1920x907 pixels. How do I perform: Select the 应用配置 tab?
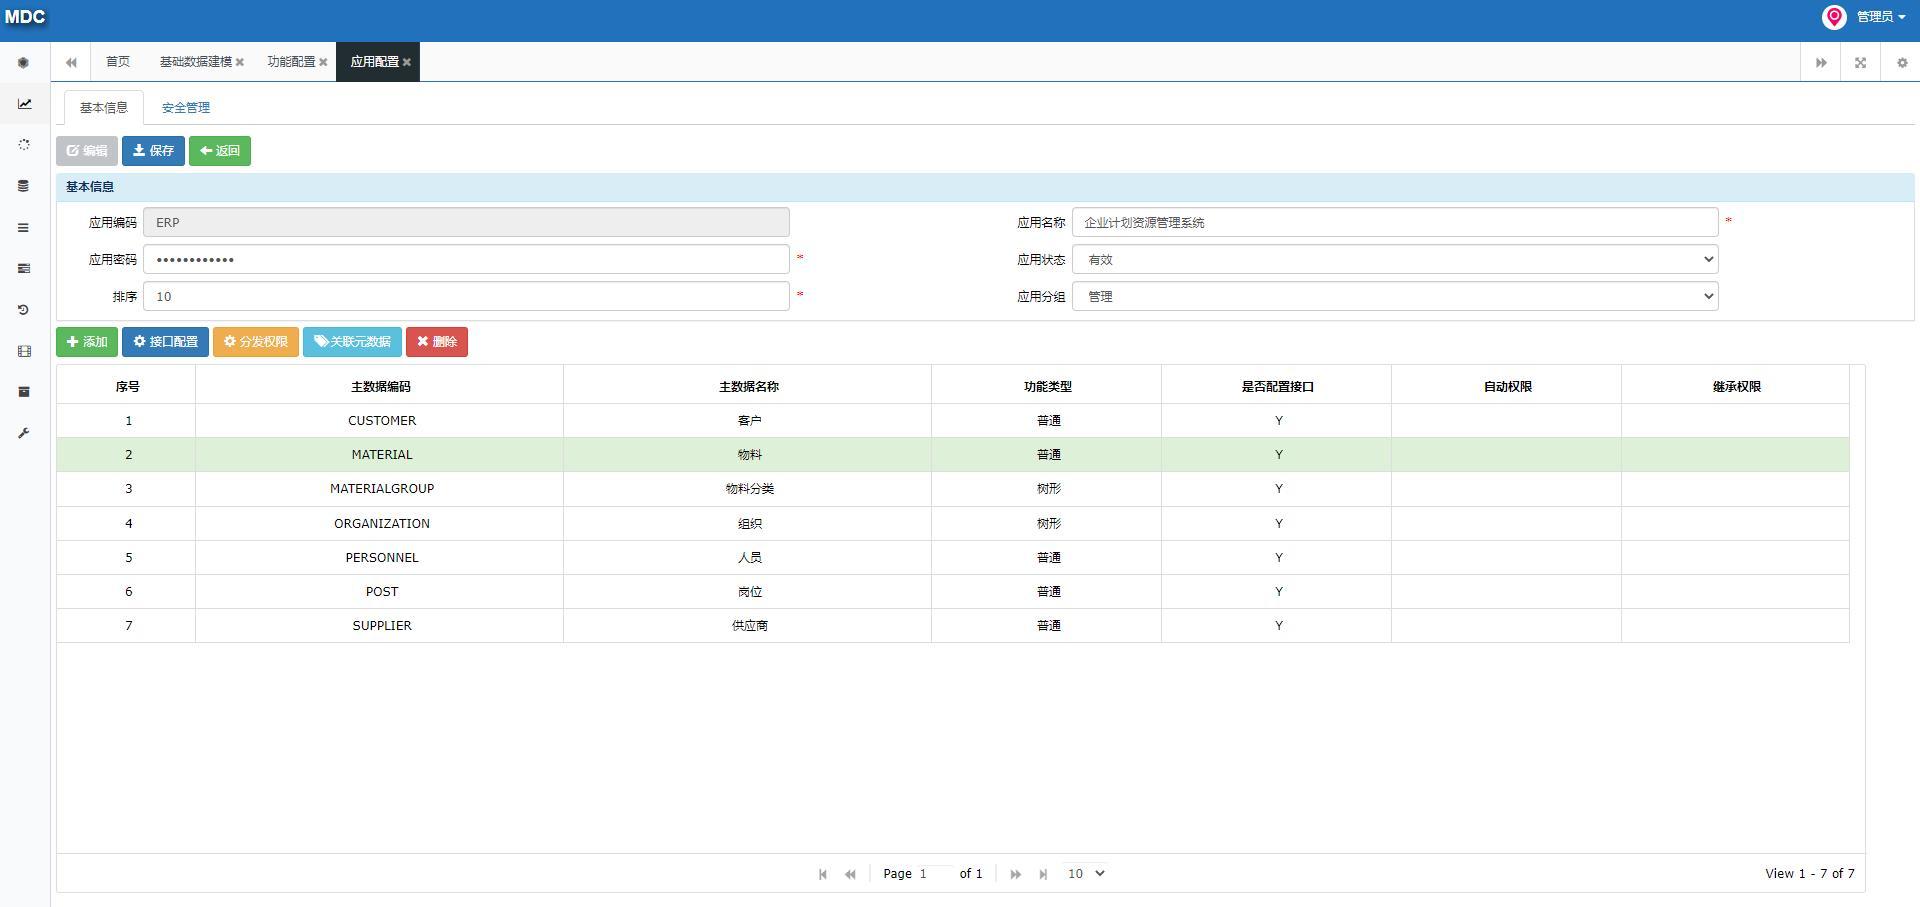(374, 62)
